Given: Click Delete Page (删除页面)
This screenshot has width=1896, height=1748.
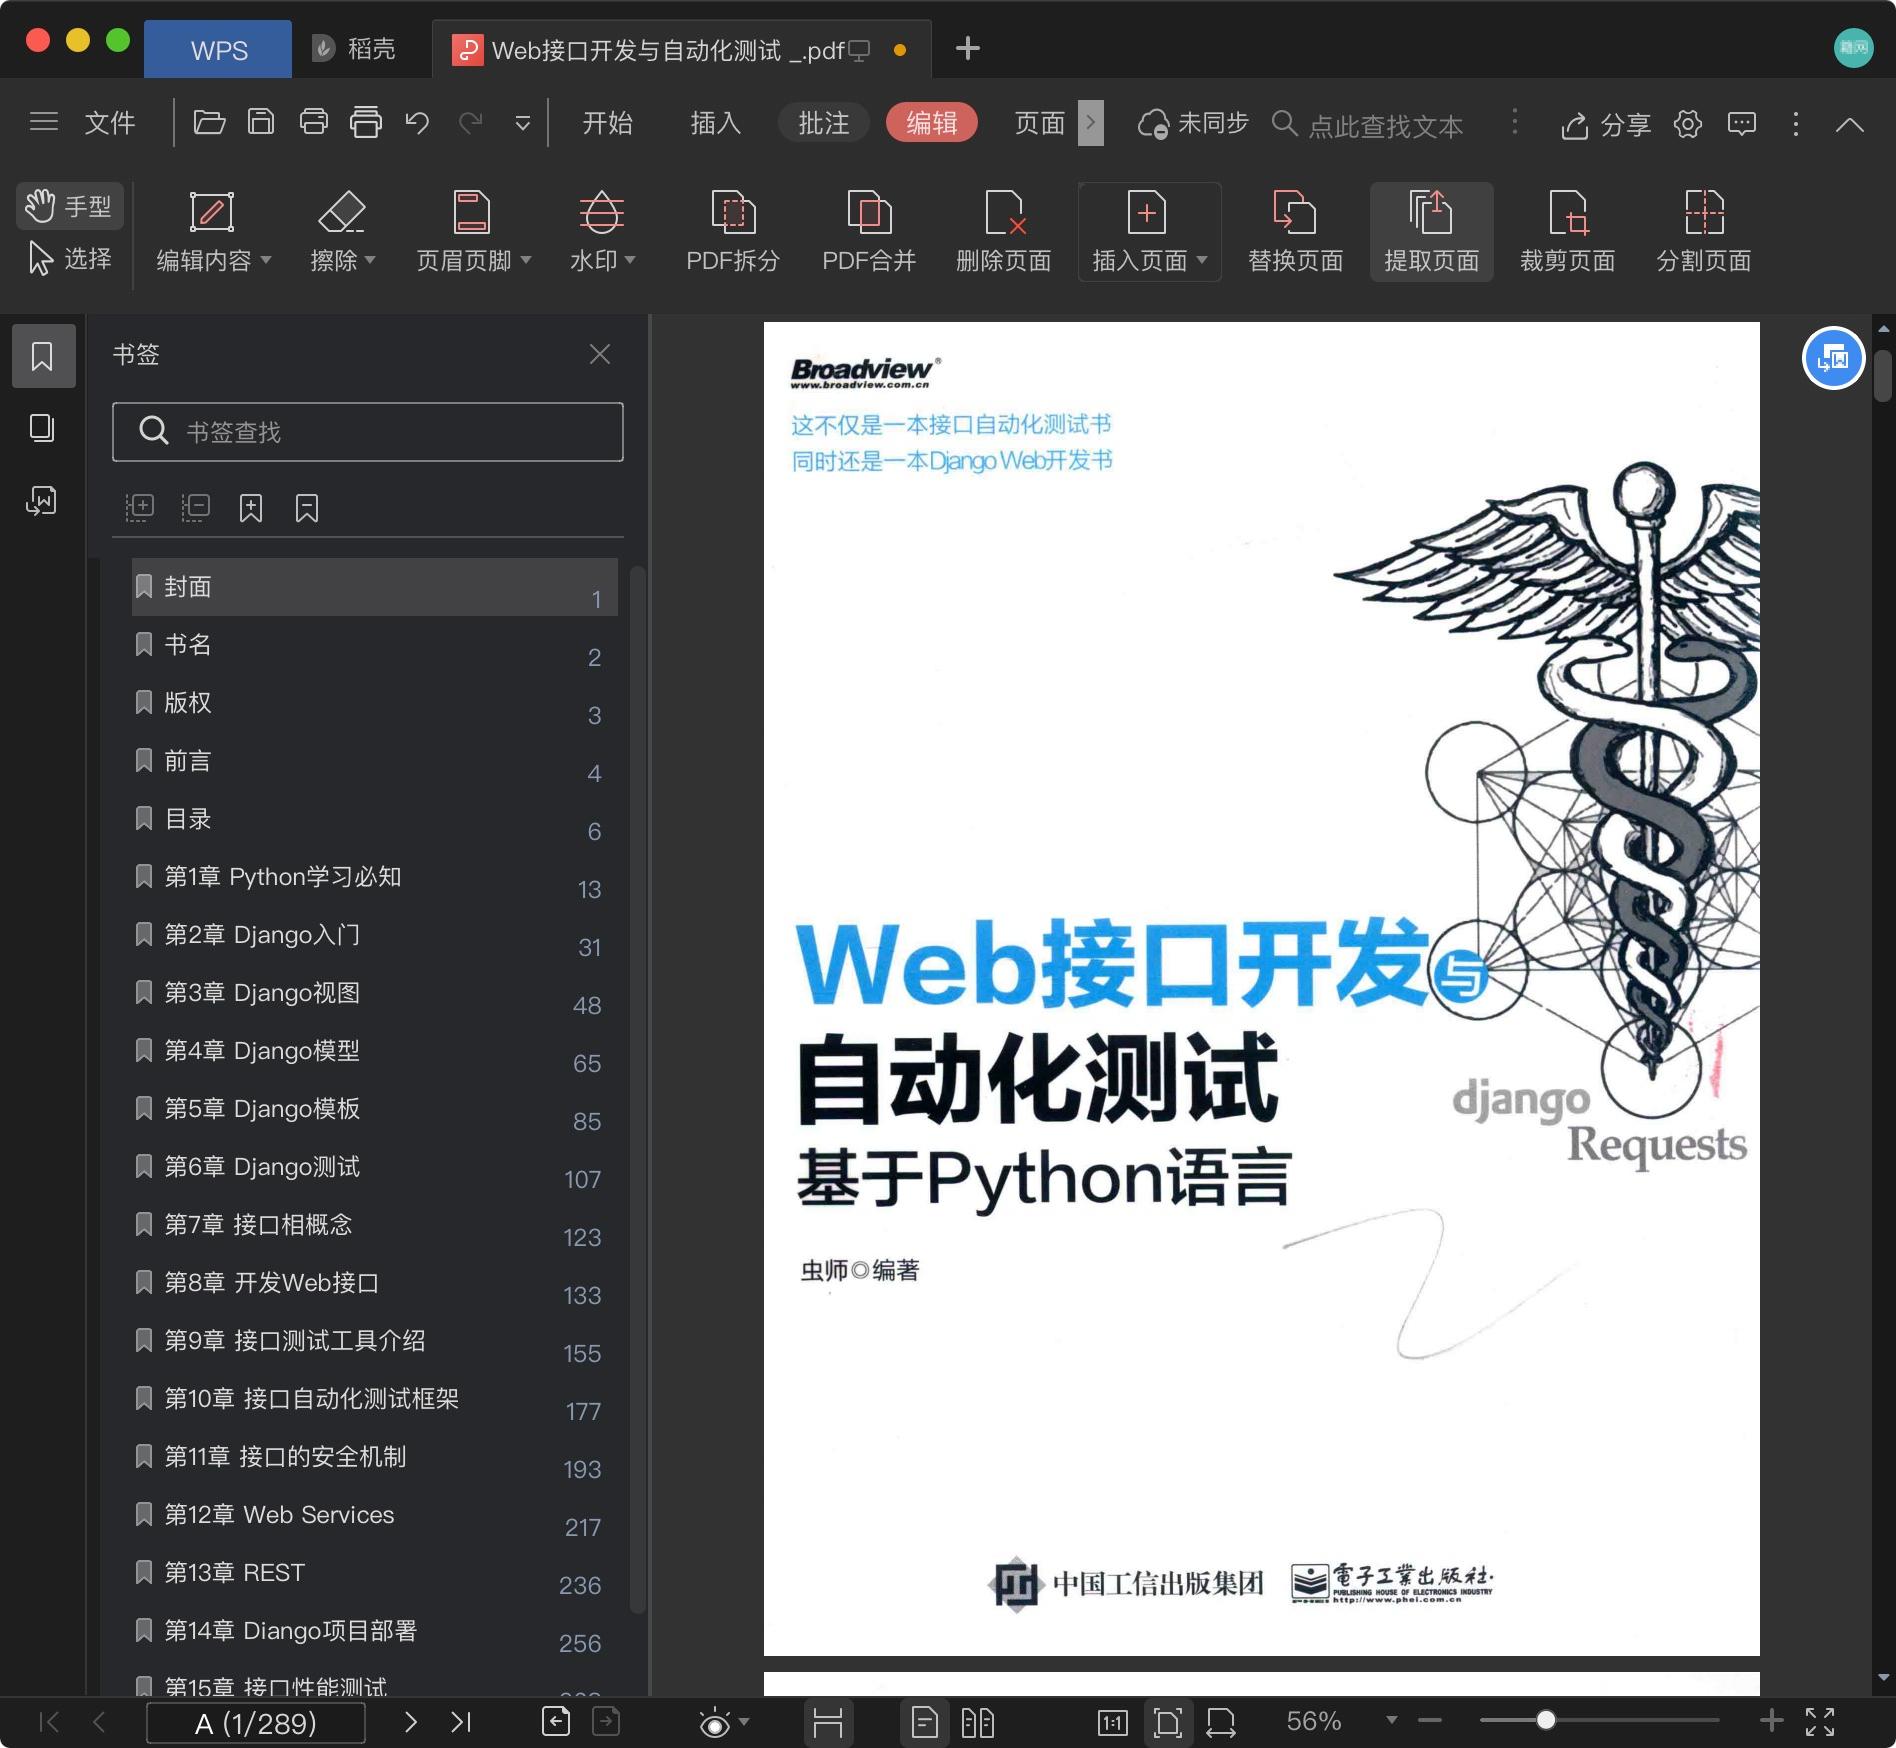Looking at the screenshot, I should point(1004,232).
